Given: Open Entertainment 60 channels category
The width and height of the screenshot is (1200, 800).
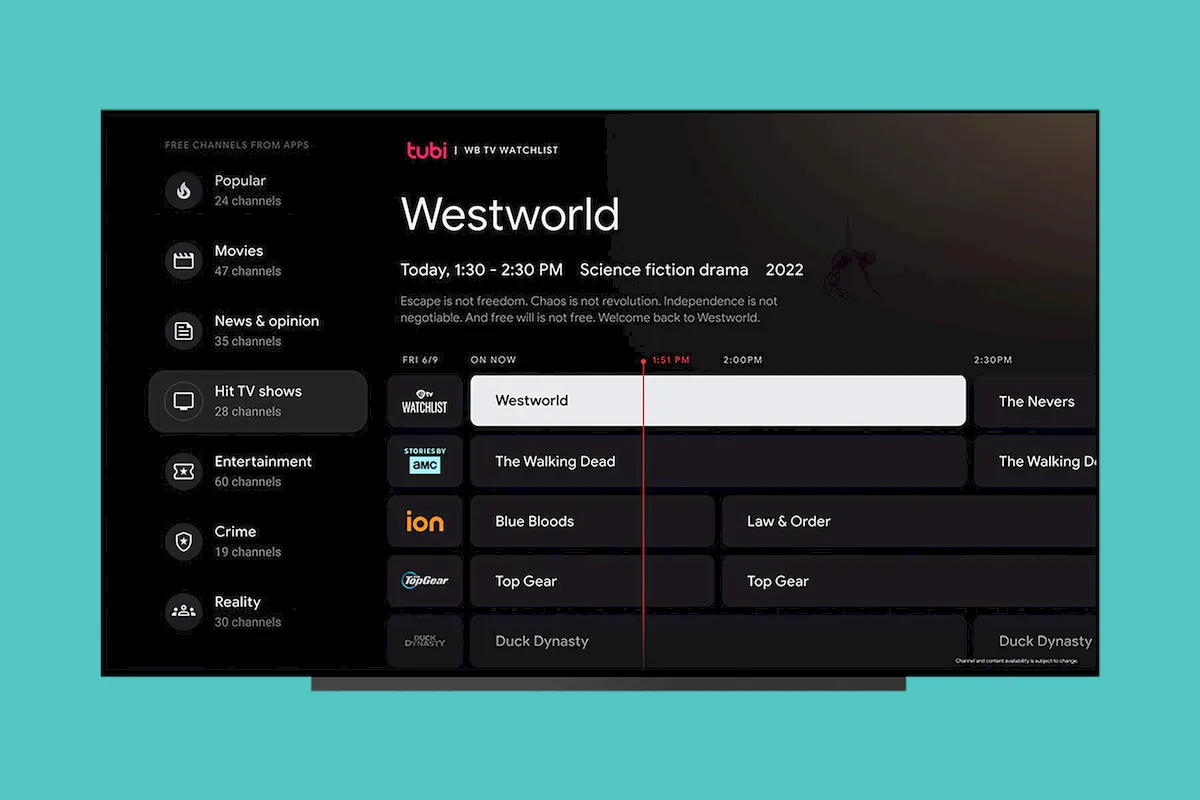Looking at the screenshot, I should pyautogui.click(x=258, y=471).
